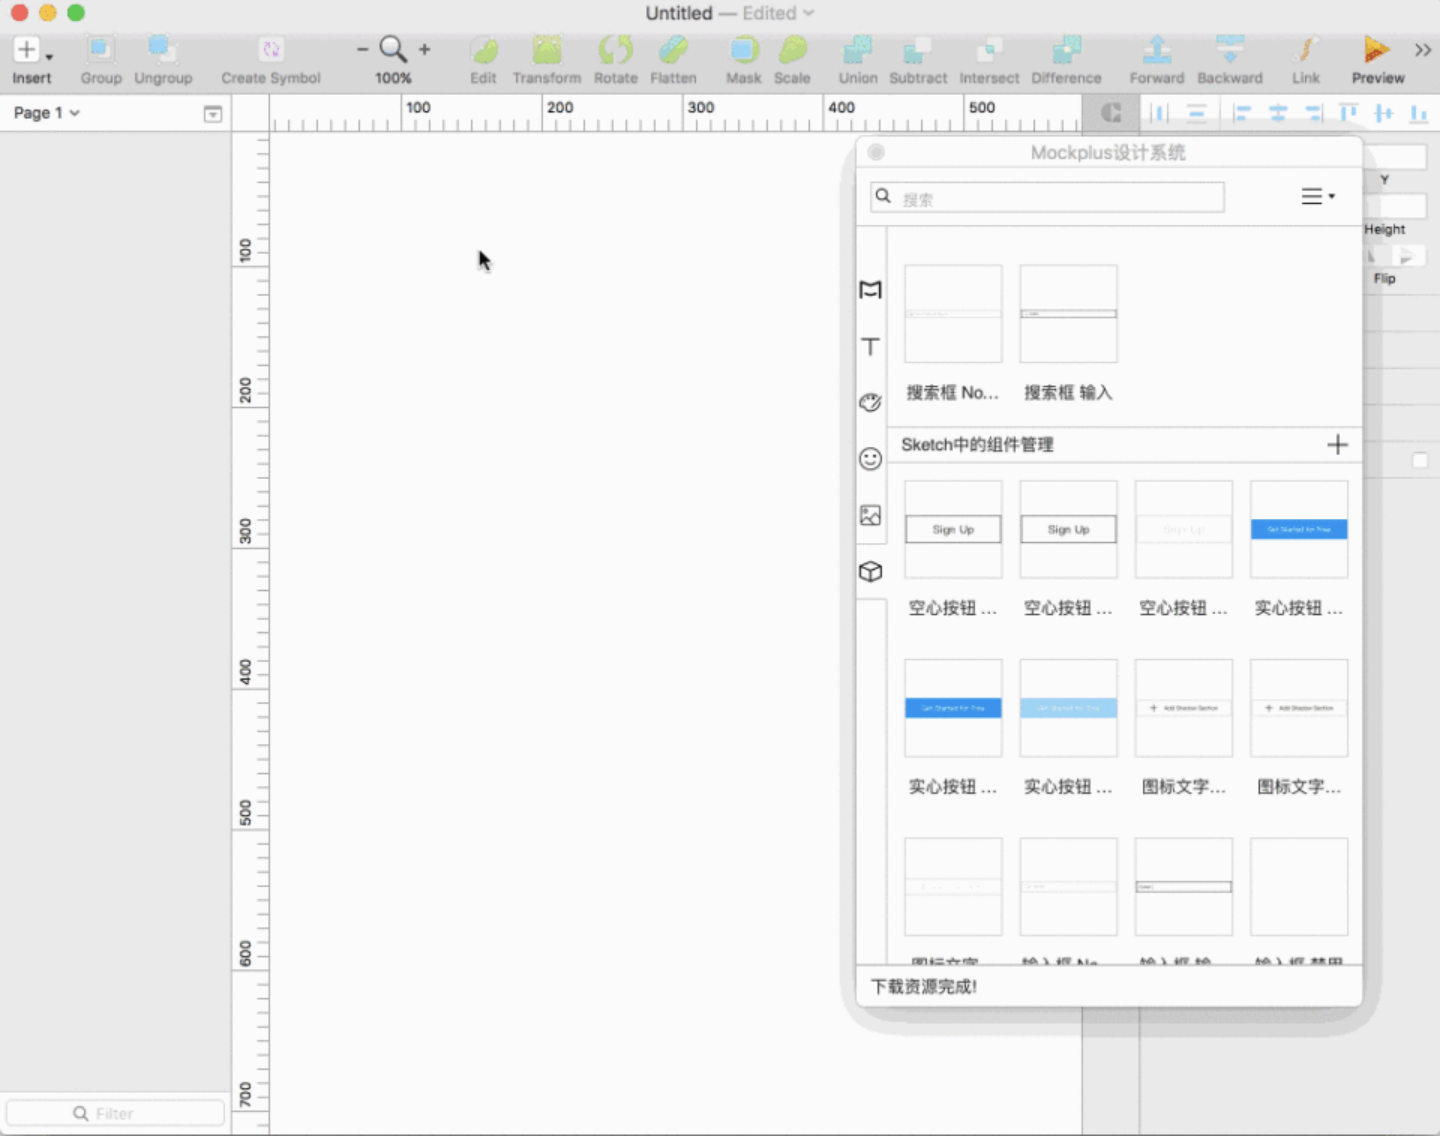Switch to the cube components tab
1440x1136 pixels.
tap(871, 572)
